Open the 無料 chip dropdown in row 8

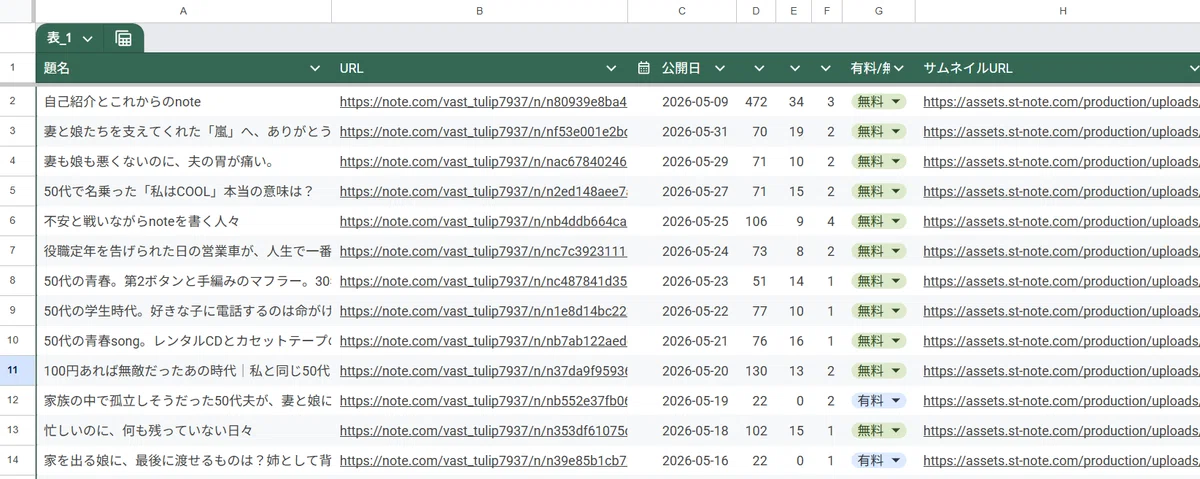[x=897, y=281]
